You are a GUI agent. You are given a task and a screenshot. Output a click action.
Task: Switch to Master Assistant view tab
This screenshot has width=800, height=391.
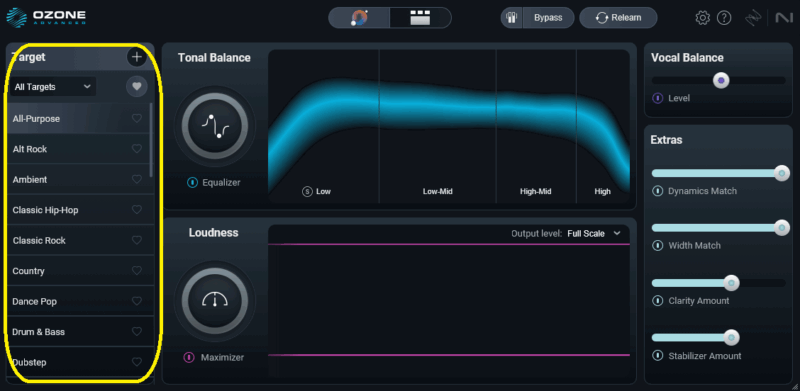[359, 18]
